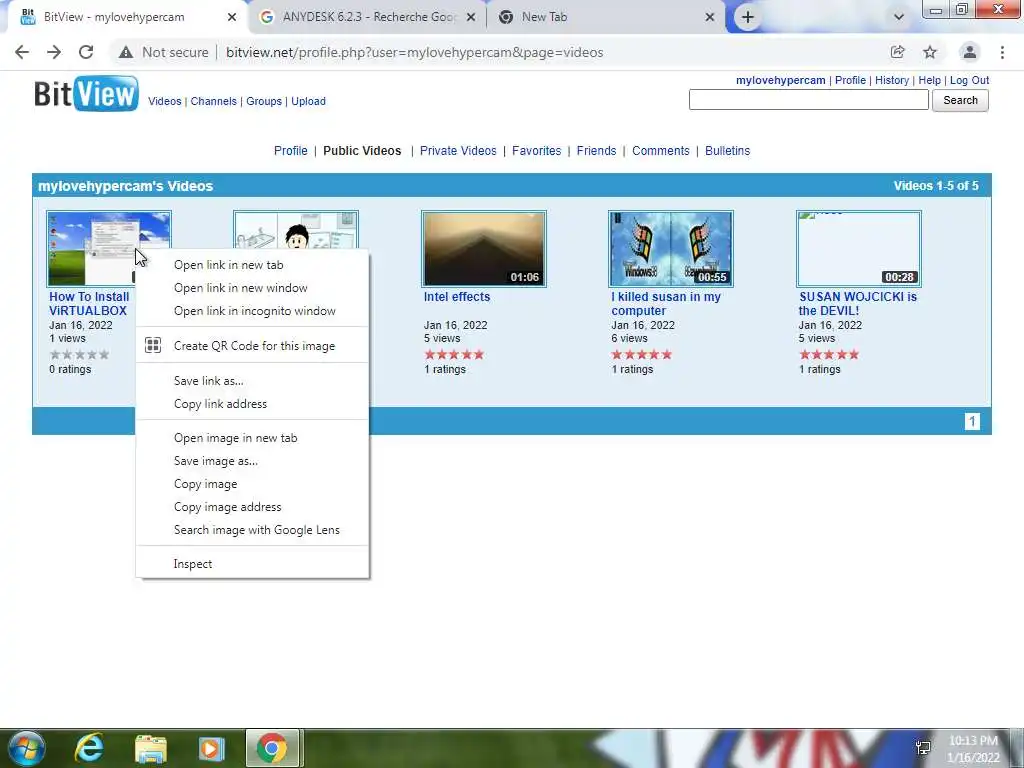Switch to the ANYDESK 6.2.3 tab

368,17
